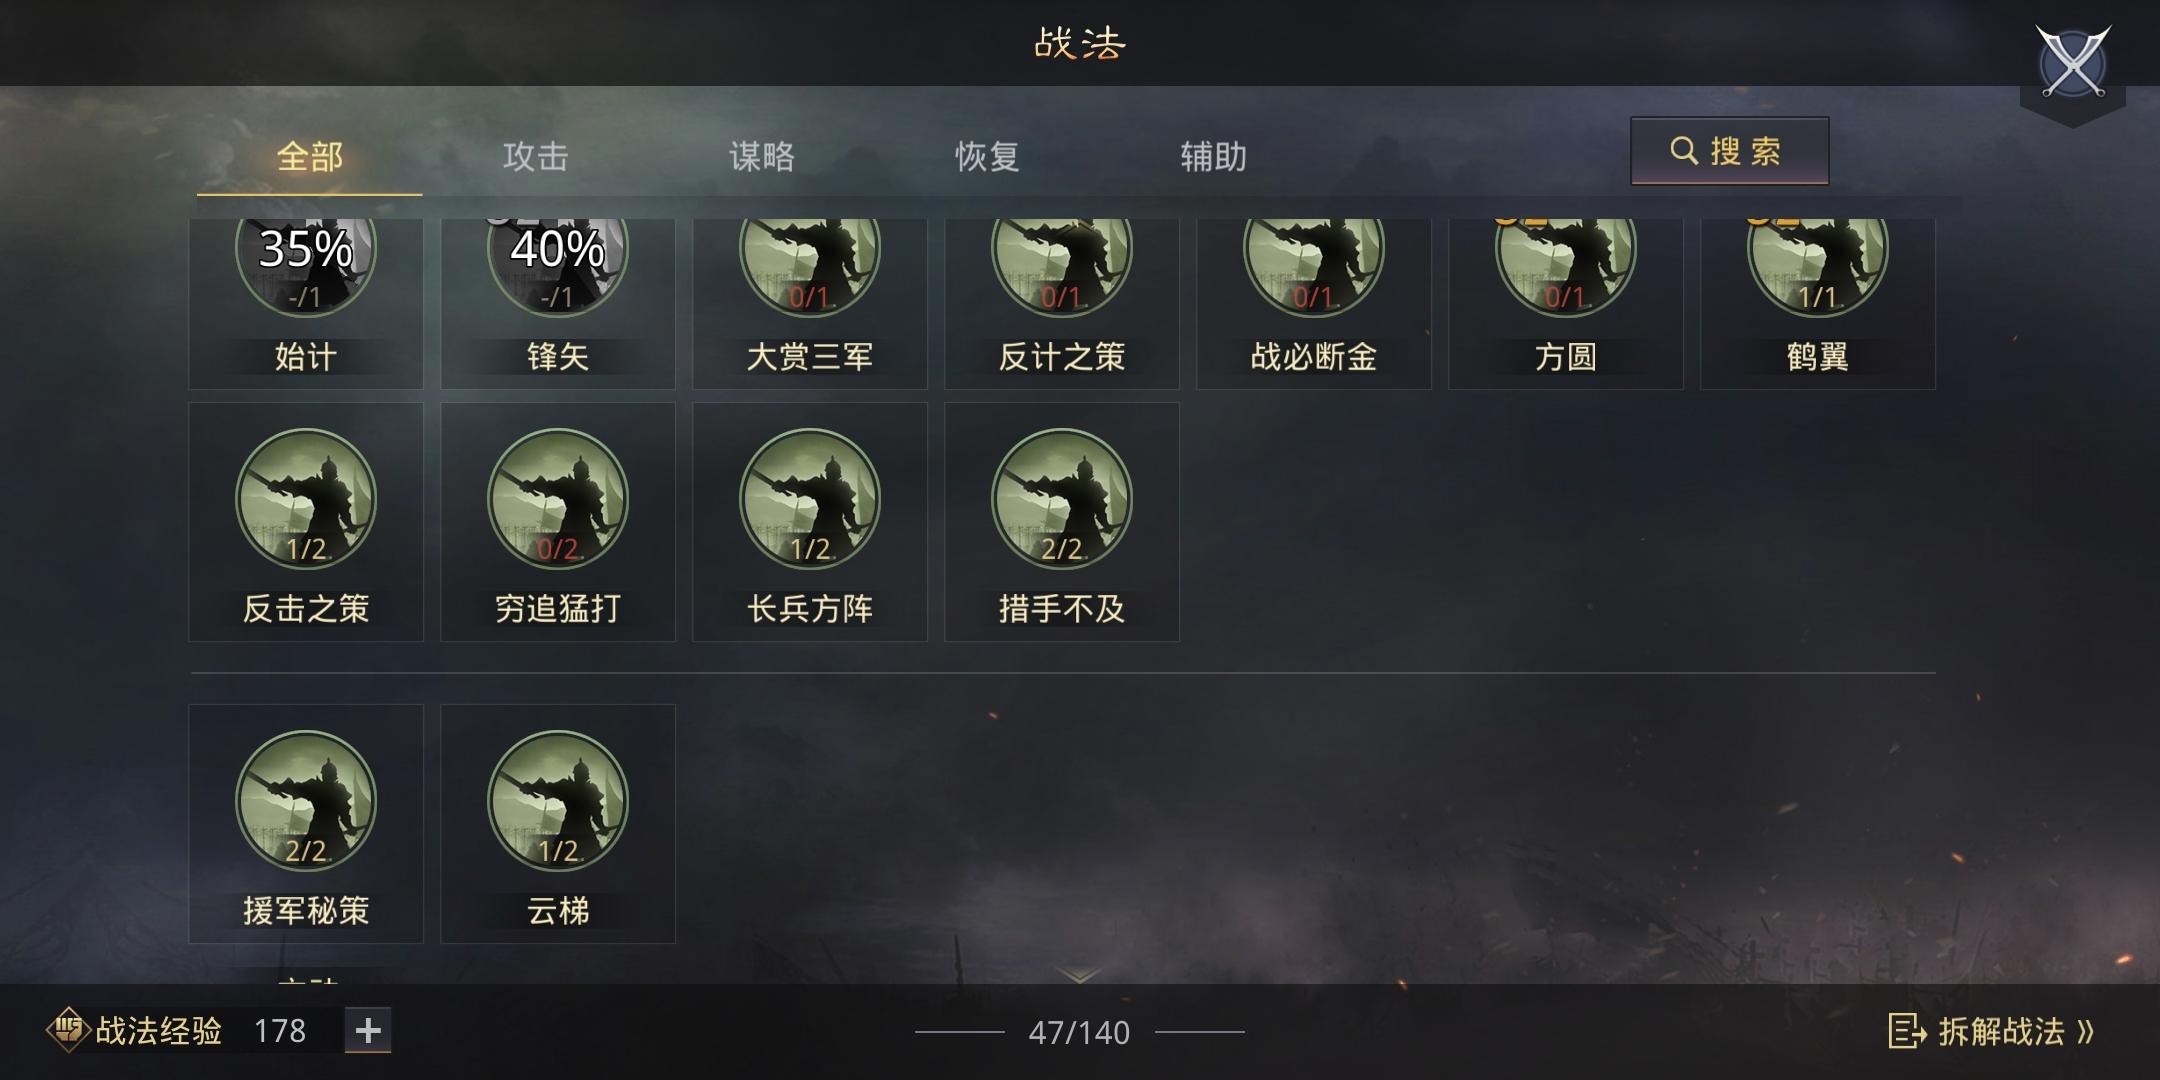This screenshot has width=2160, height=1080.
Task: Open the 恢复 tab
Action: [x=987, y=157]
